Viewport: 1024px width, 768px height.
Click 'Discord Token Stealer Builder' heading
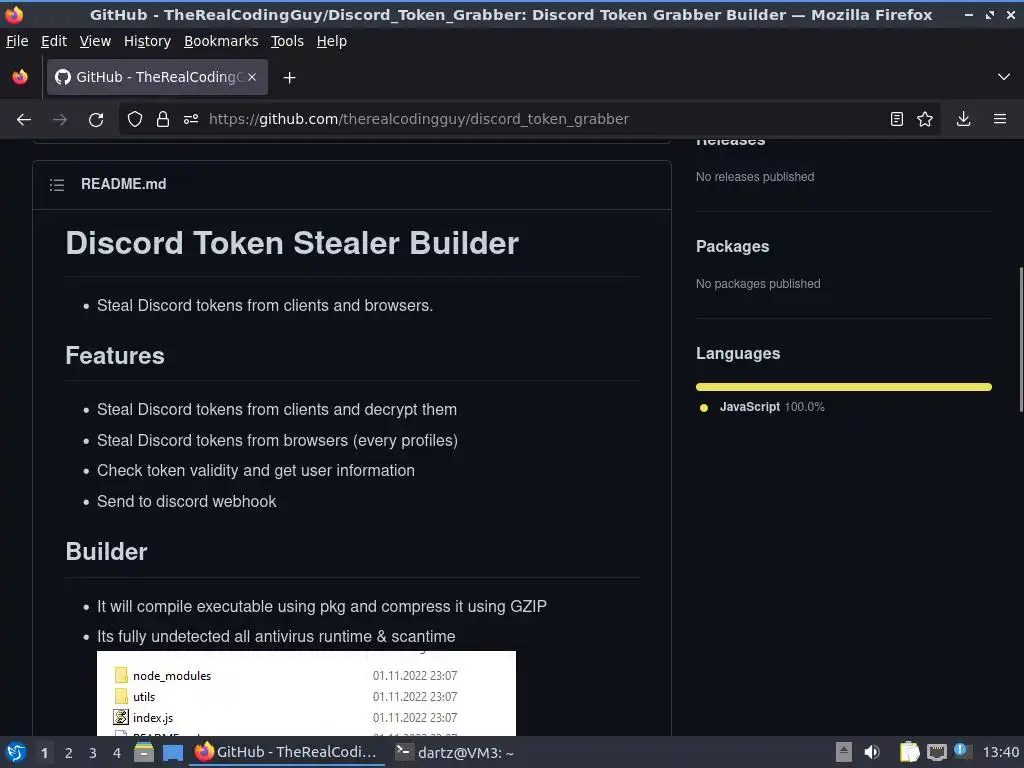click(292, 243)
